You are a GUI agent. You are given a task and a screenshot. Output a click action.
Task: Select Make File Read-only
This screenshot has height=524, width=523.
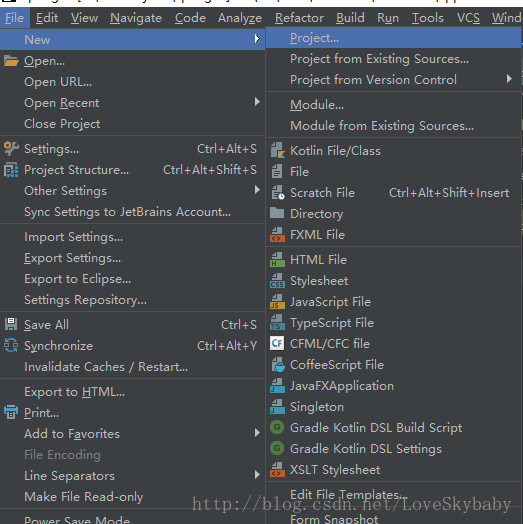click(x=132, y=497)
